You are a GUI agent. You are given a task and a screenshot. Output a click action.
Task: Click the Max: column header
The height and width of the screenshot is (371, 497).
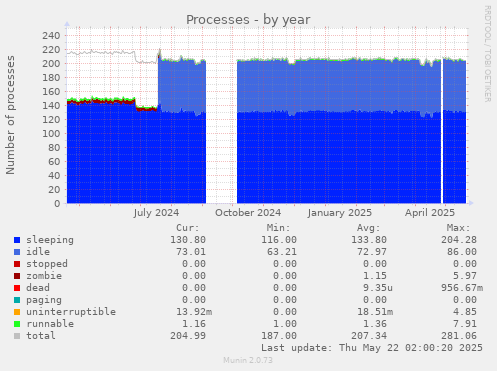tap(458, 228)
